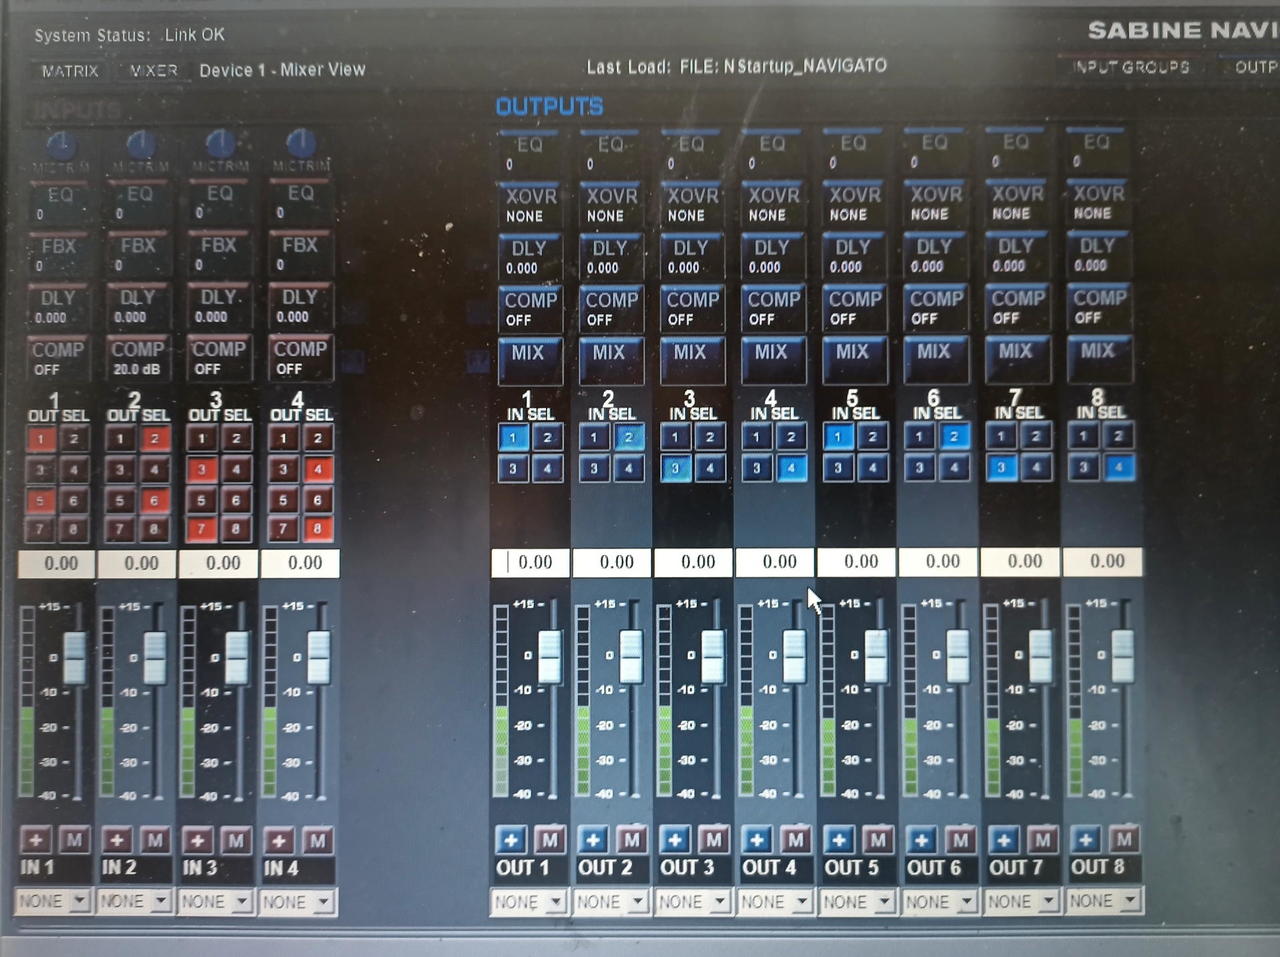
Task: Click the gain value field for output 2
Action: coord(616,562)
